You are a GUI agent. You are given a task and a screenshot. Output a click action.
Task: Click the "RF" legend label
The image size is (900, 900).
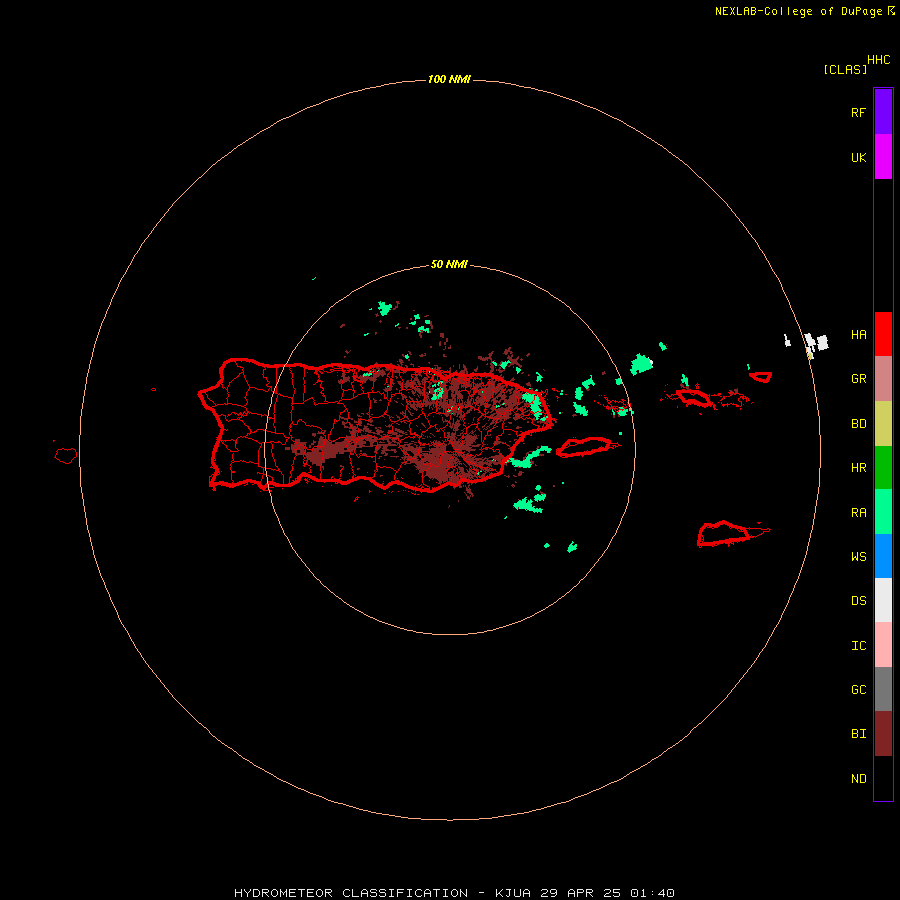pos(858,113)
